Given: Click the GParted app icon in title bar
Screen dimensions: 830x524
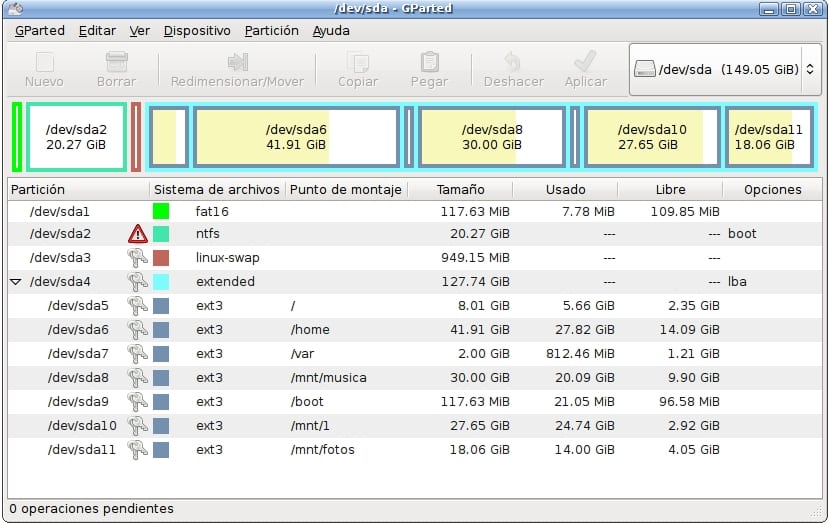Looking at the screenshot, I should pos(16,8).
